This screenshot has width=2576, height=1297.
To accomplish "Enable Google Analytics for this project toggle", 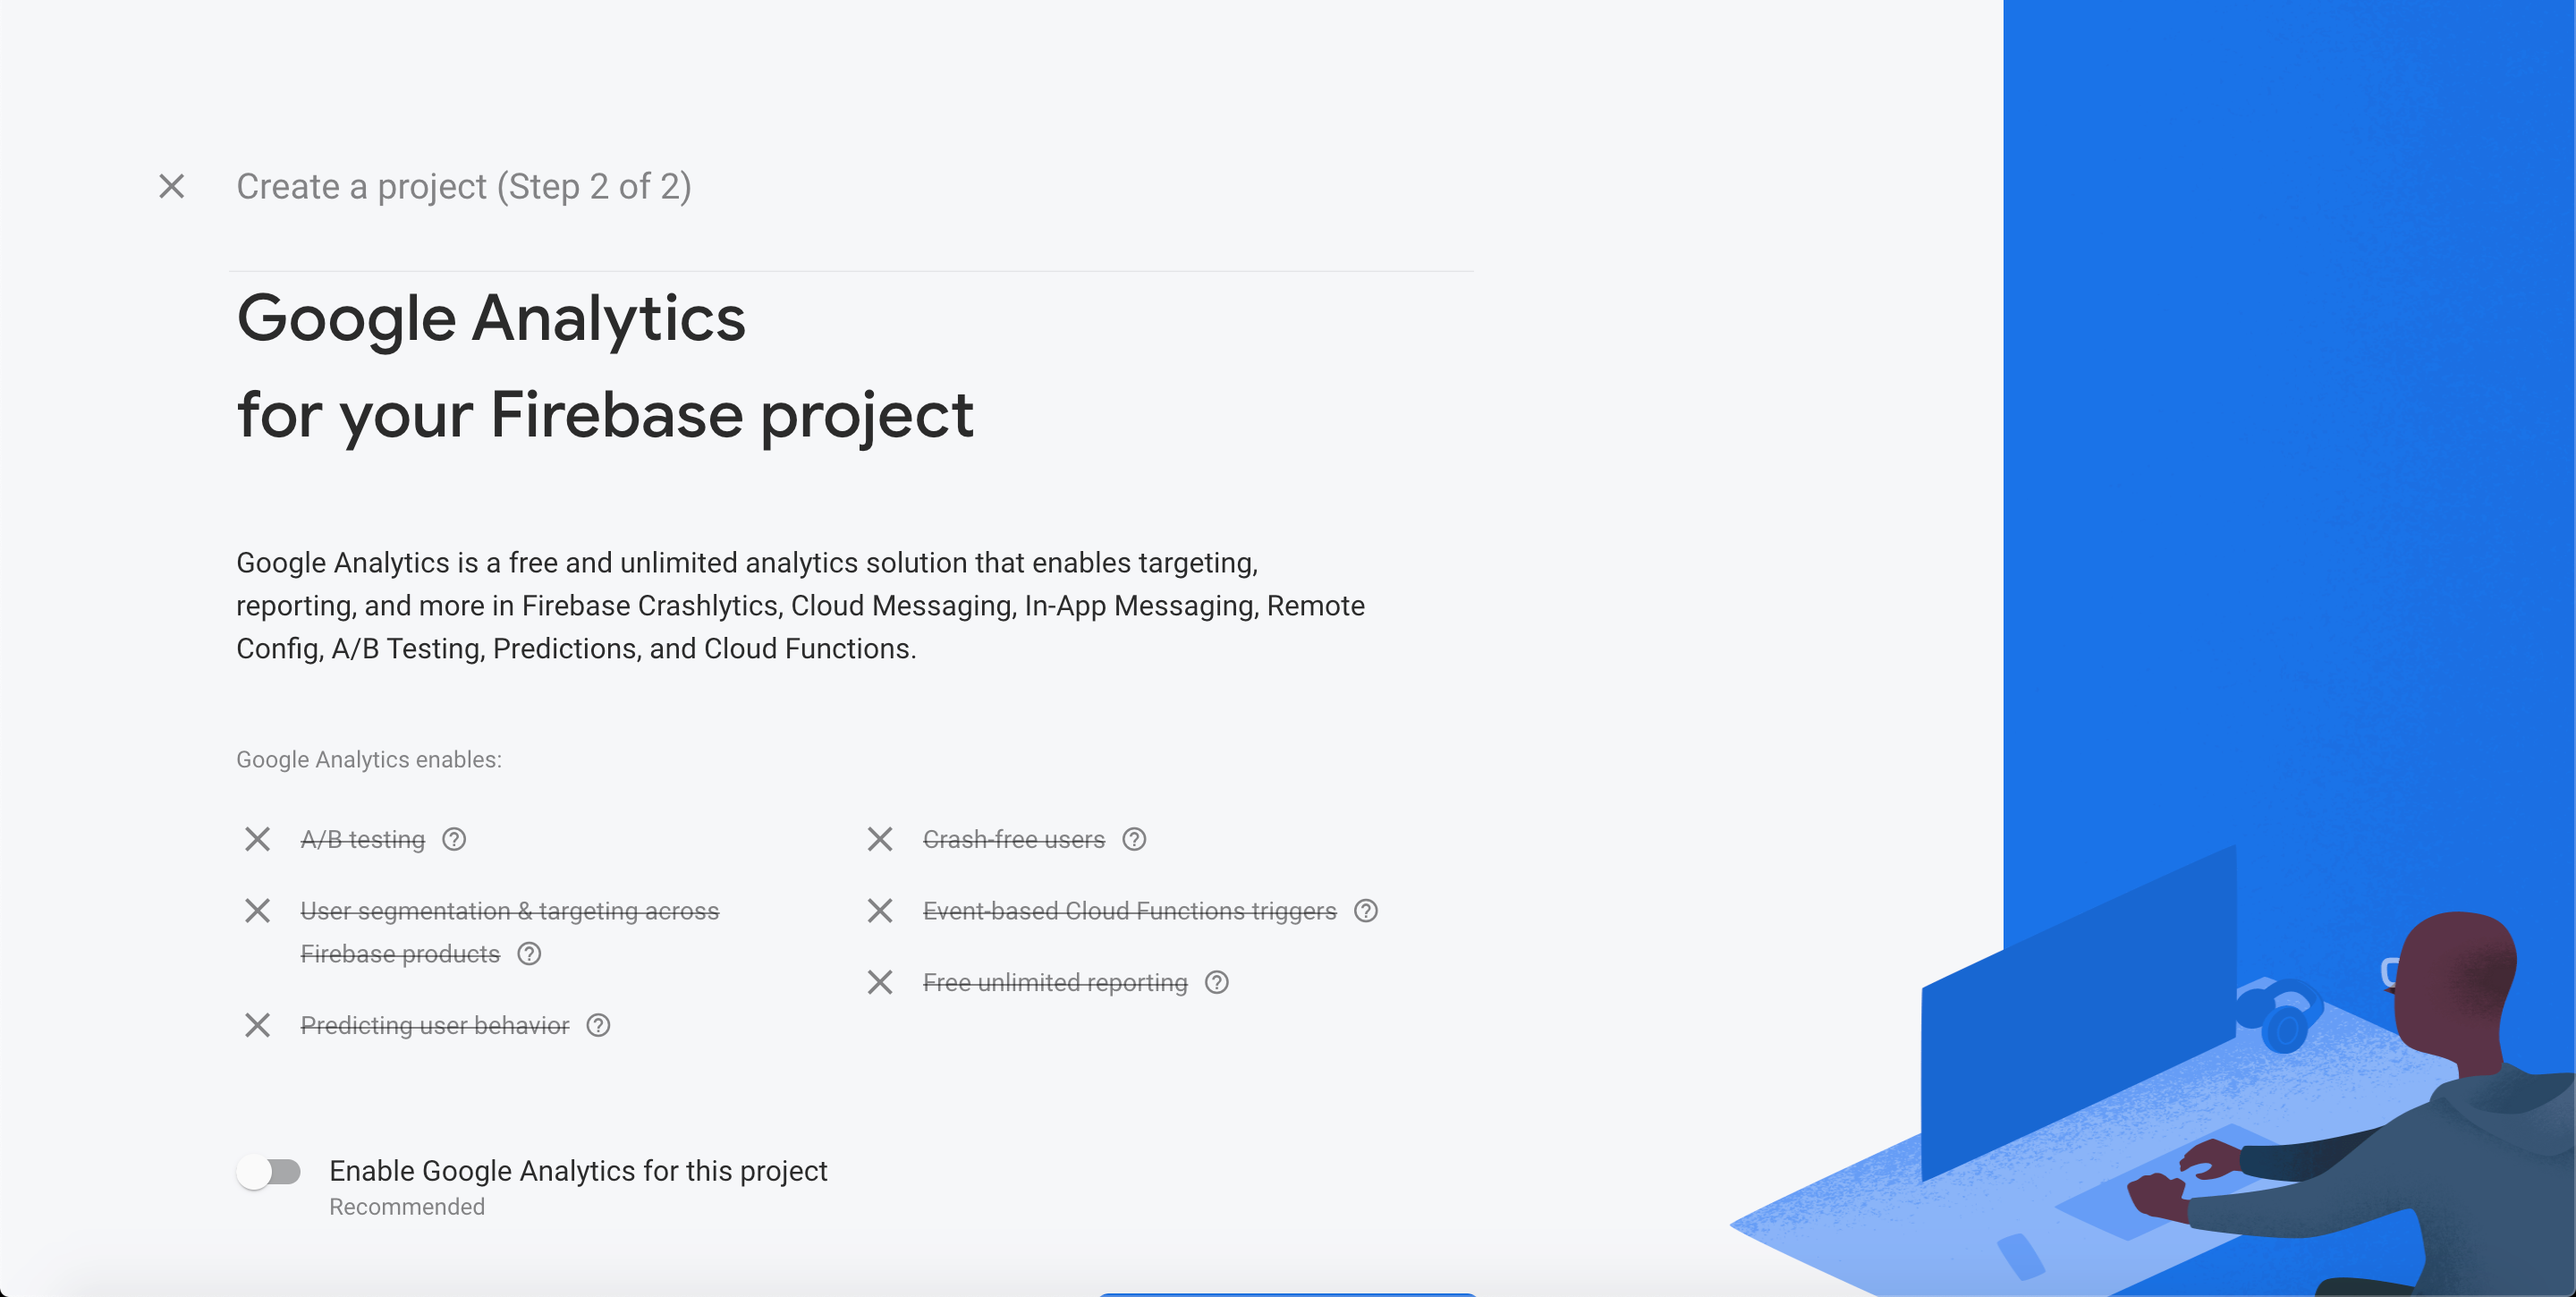I will (269, 1172).
